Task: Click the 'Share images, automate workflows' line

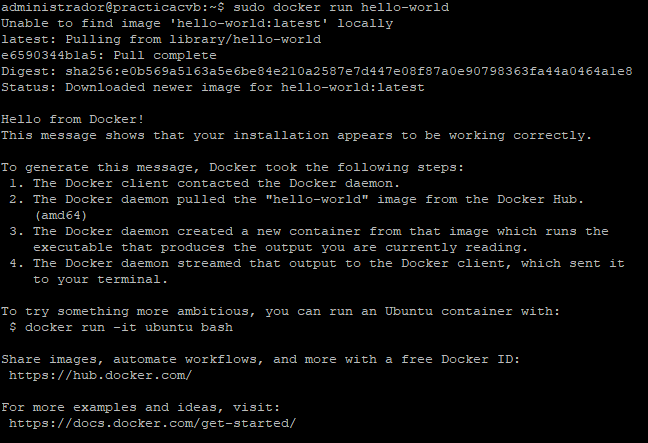Action: [x=260, y=360]
